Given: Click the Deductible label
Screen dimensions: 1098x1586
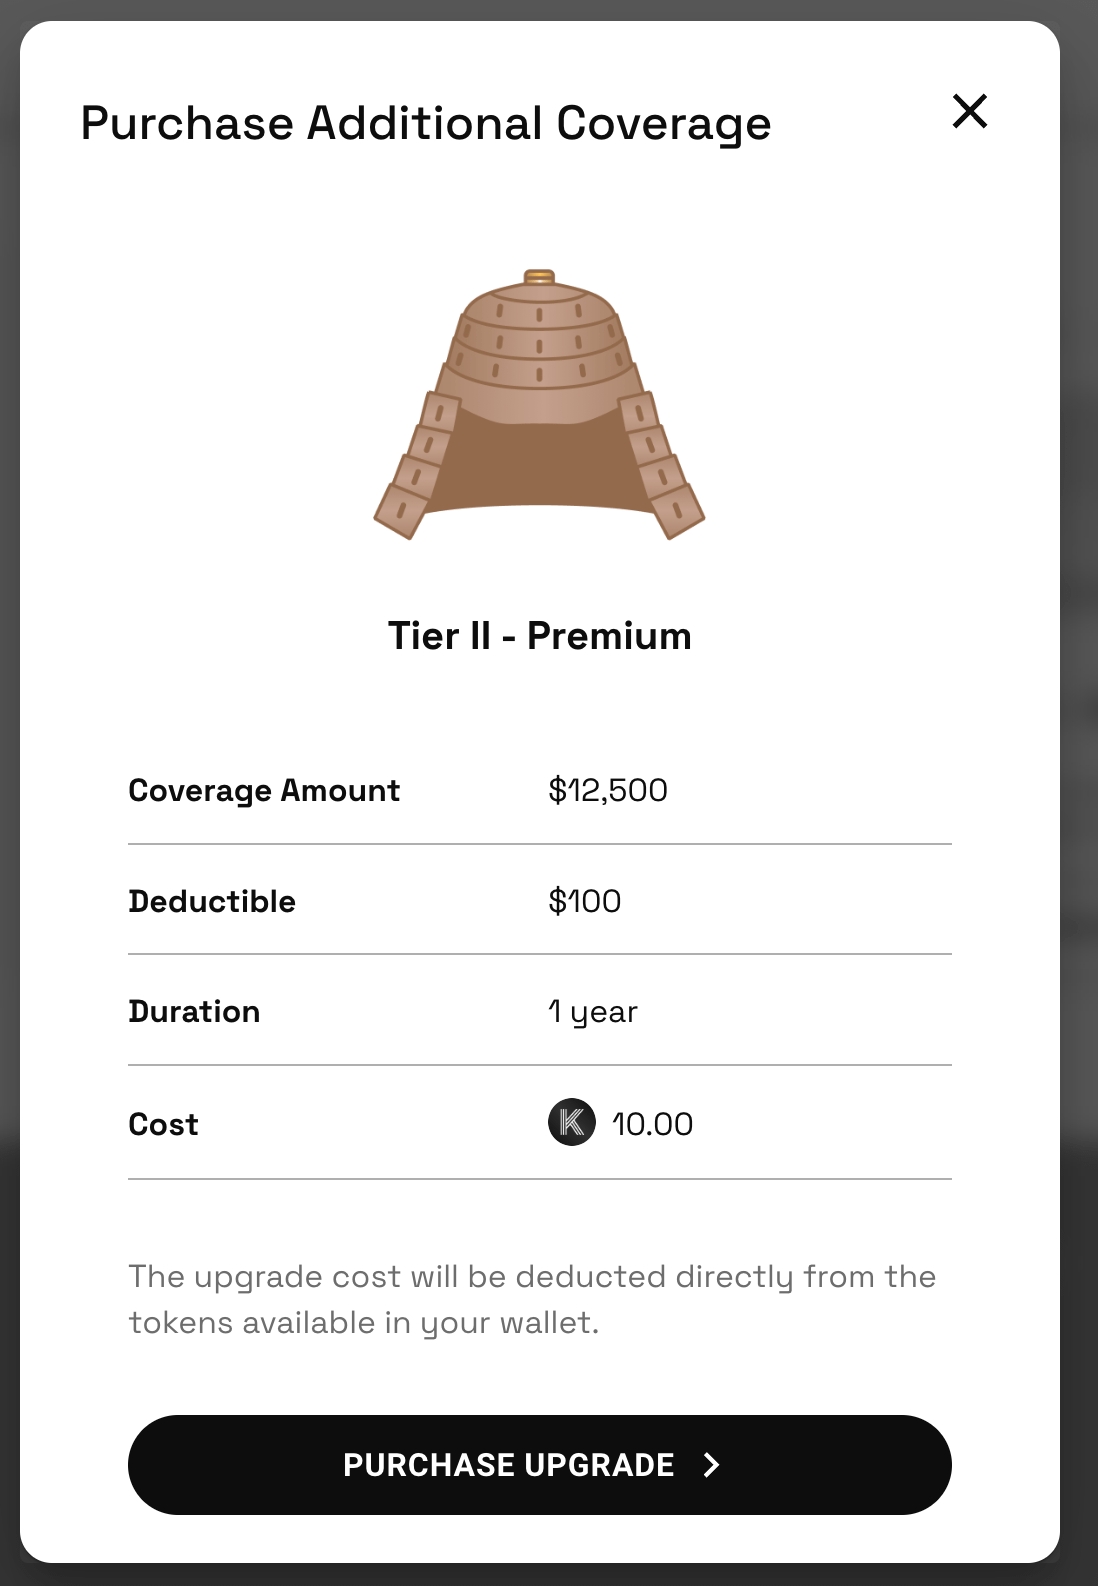Looking at the screenshot, I should (x=212, y=901).
